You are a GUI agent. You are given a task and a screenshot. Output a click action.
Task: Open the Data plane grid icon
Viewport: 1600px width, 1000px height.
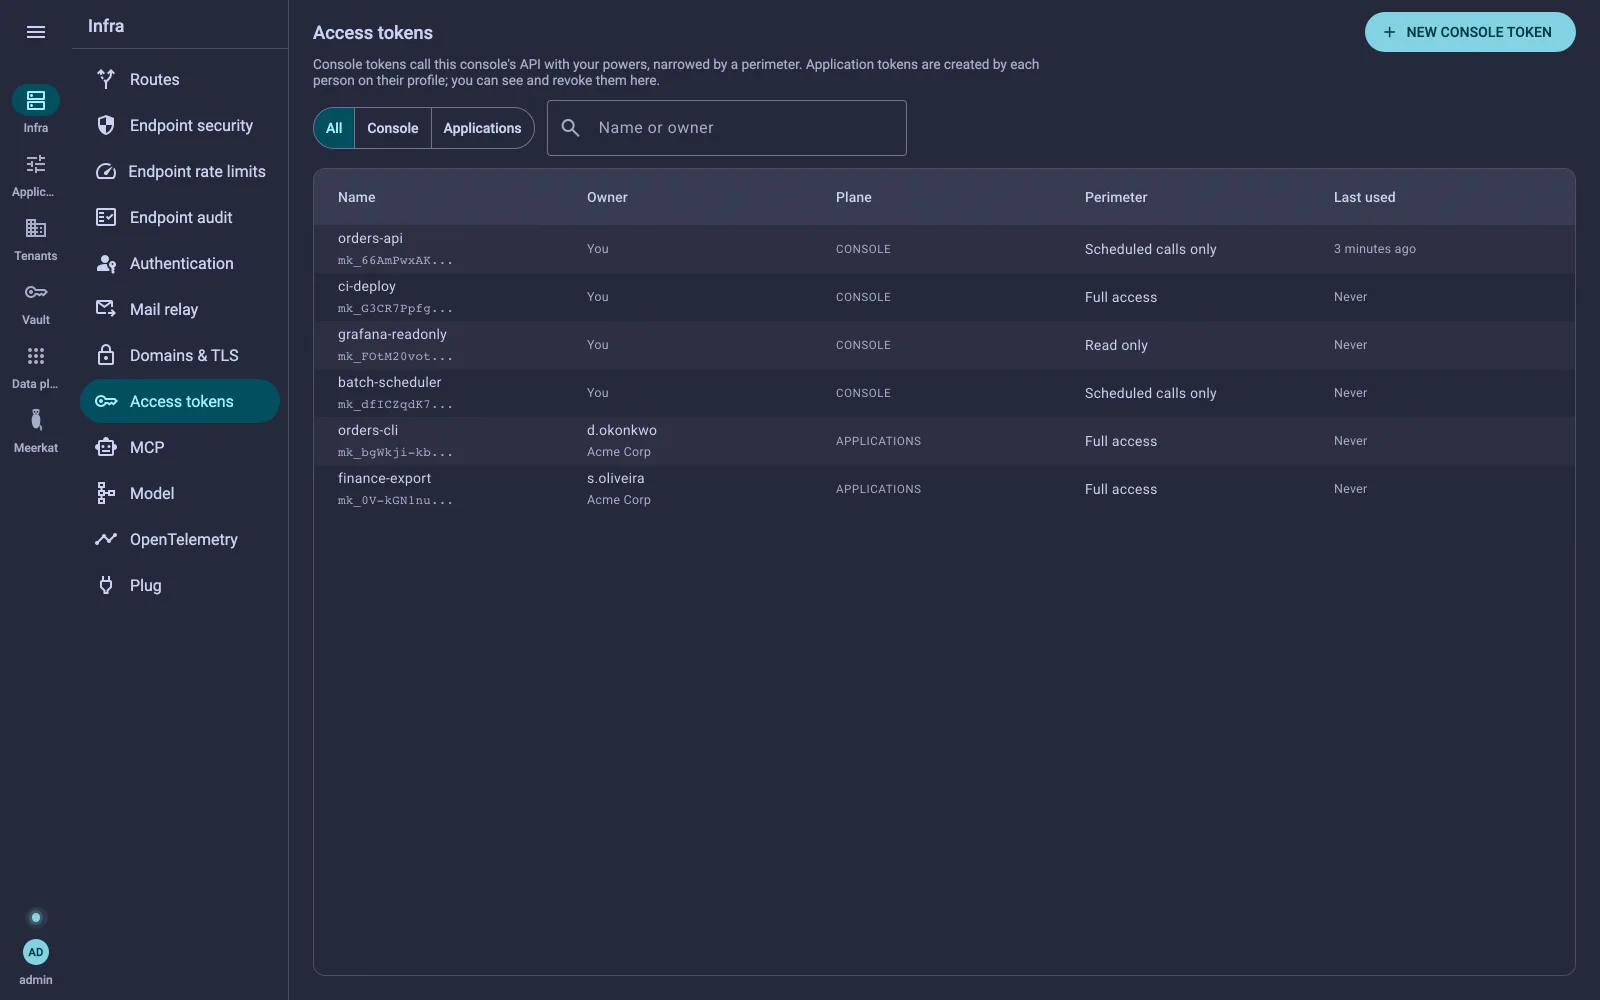point(36,356)
